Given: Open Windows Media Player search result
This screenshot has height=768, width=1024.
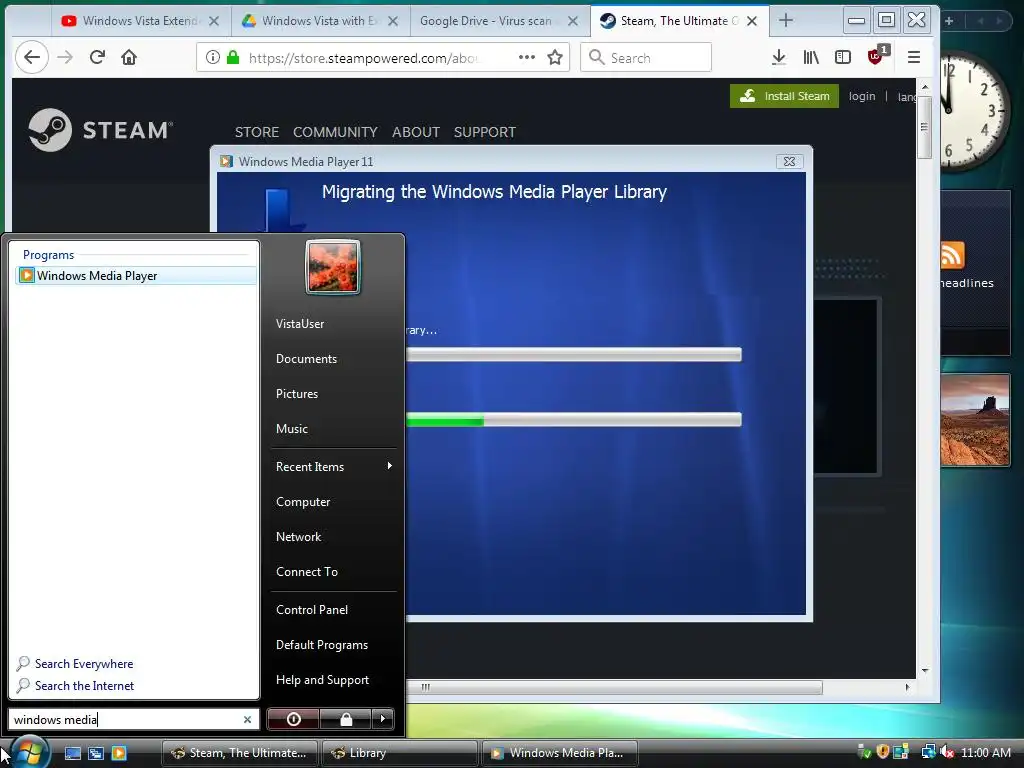Looking at the screenshot, I should (x=135, y=276).
